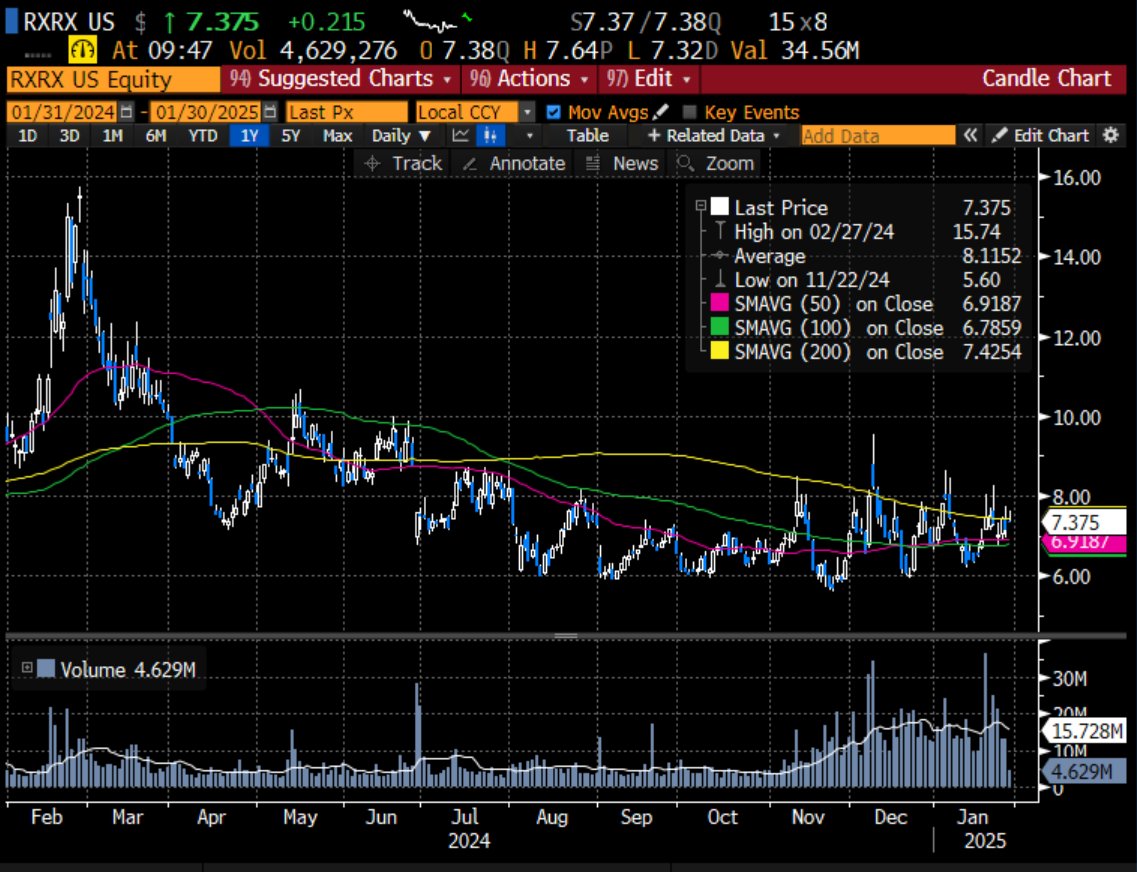Screen dimensions: 1137x872
Task: Click the magenta SMAVG (50) color swatch
Action: (x=719, y=303)
